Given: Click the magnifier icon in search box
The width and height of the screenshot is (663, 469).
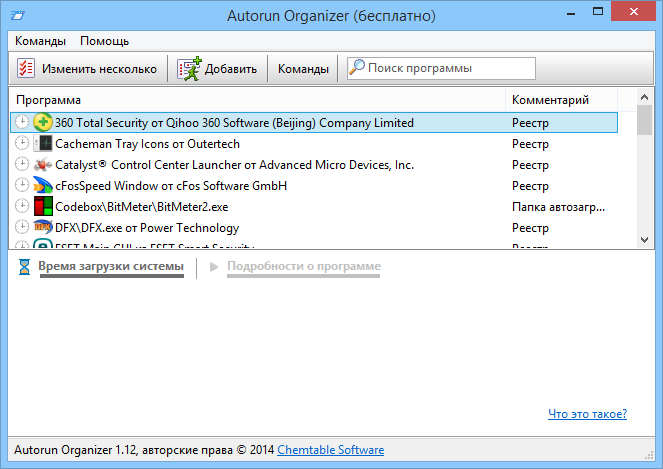Looking at the screenshot, I should [x=357, y=68].
